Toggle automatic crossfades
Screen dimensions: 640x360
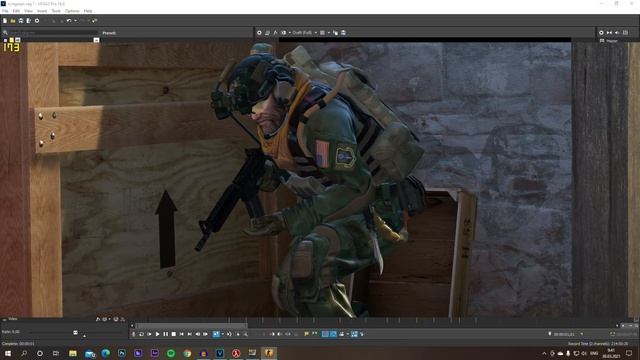tap(333, 334)
